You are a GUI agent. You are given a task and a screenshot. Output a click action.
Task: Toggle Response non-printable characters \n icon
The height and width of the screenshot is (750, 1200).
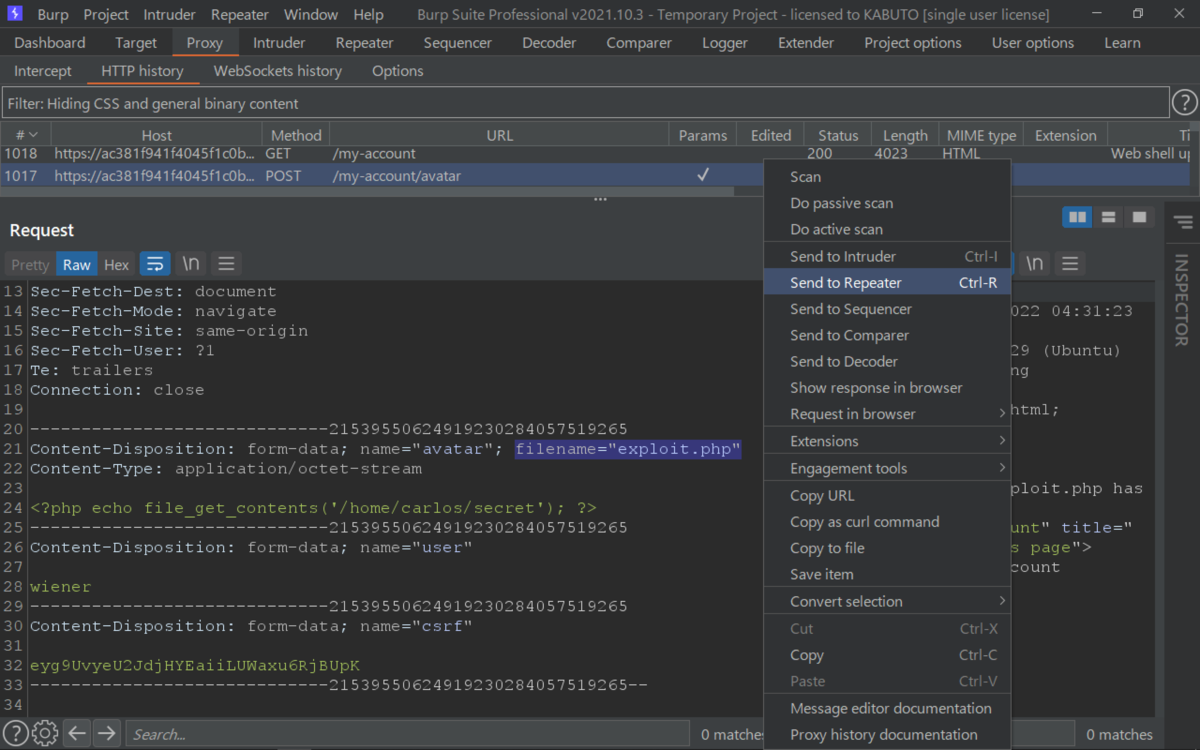(1035, 264)
